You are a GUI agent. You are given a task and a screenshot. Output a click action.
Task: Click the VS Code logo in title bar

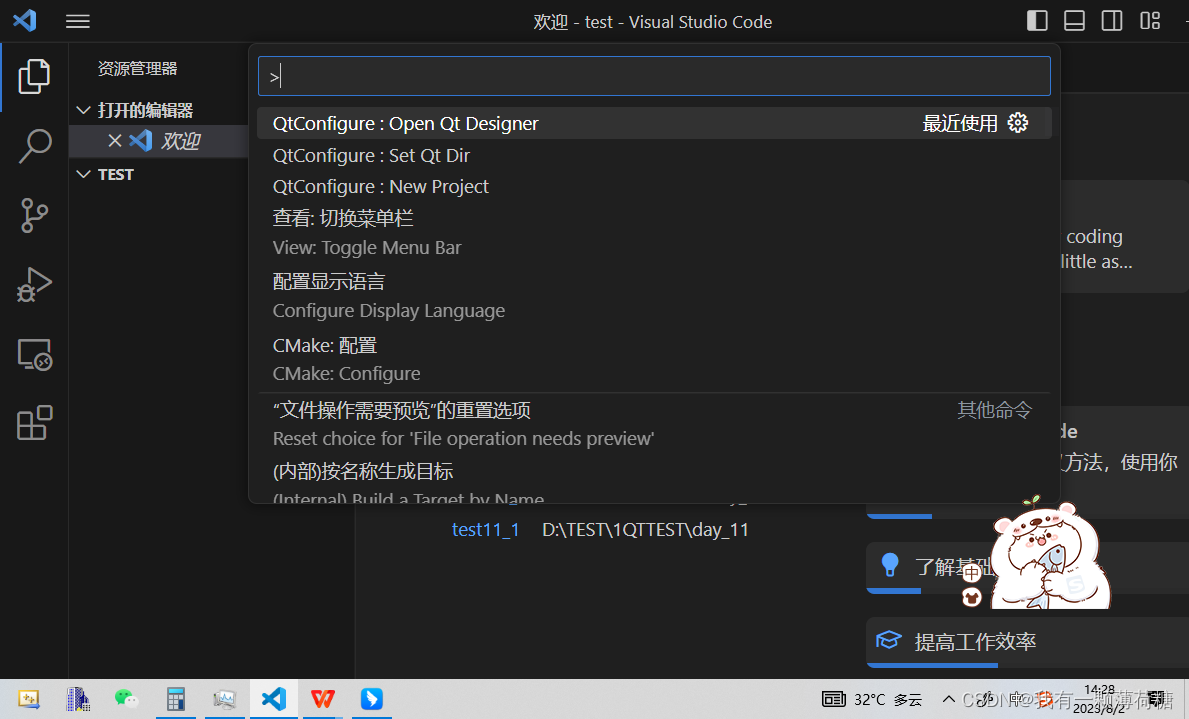24,20
